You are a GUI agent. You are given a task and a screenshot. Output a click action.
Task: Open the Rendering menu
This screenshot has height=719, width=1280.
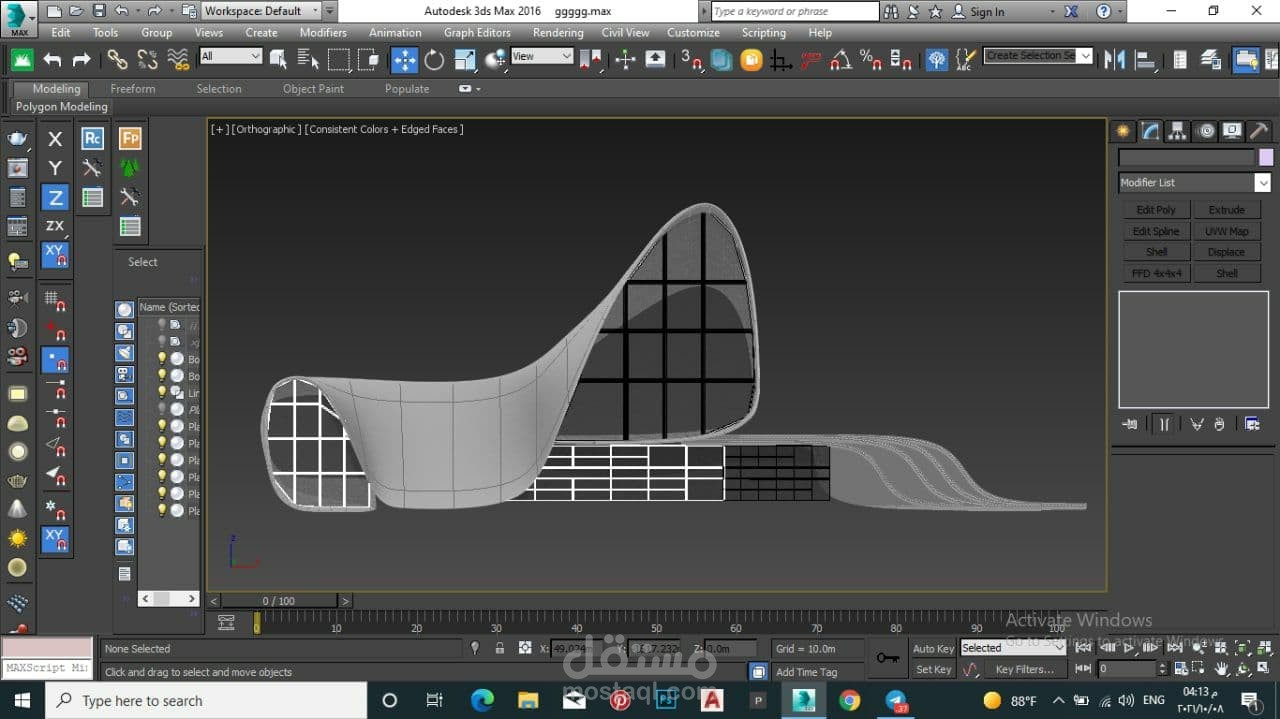click(x=557, y=32)
